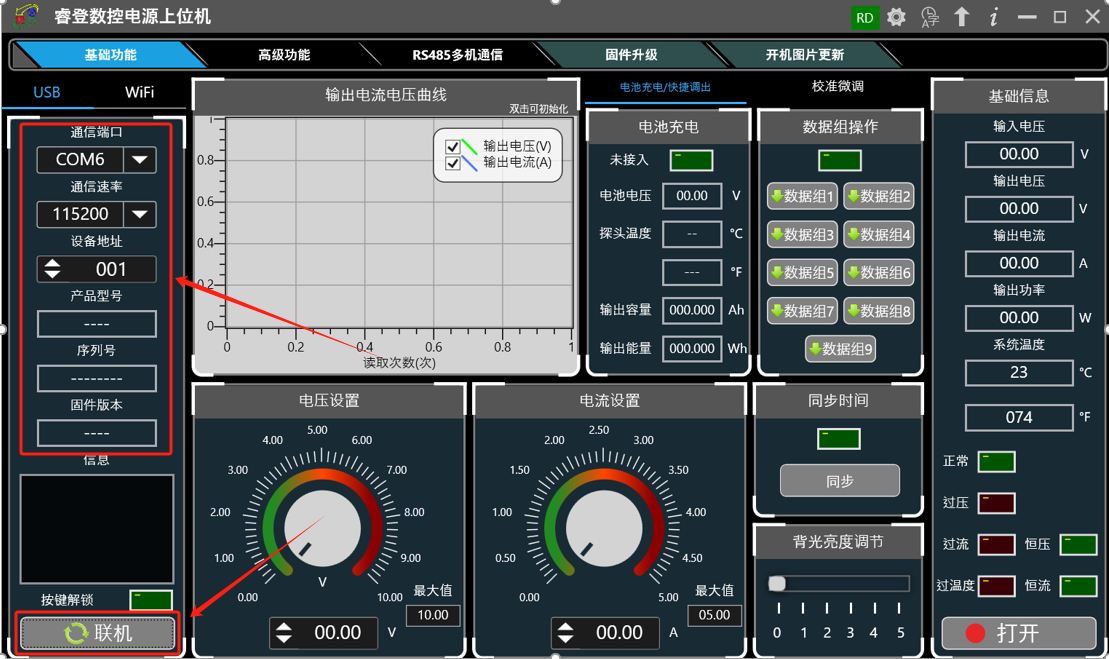Toggle the 输出电流(A) curve checkbox
This screenshot has width=1109, height=659.
point(453,163)
